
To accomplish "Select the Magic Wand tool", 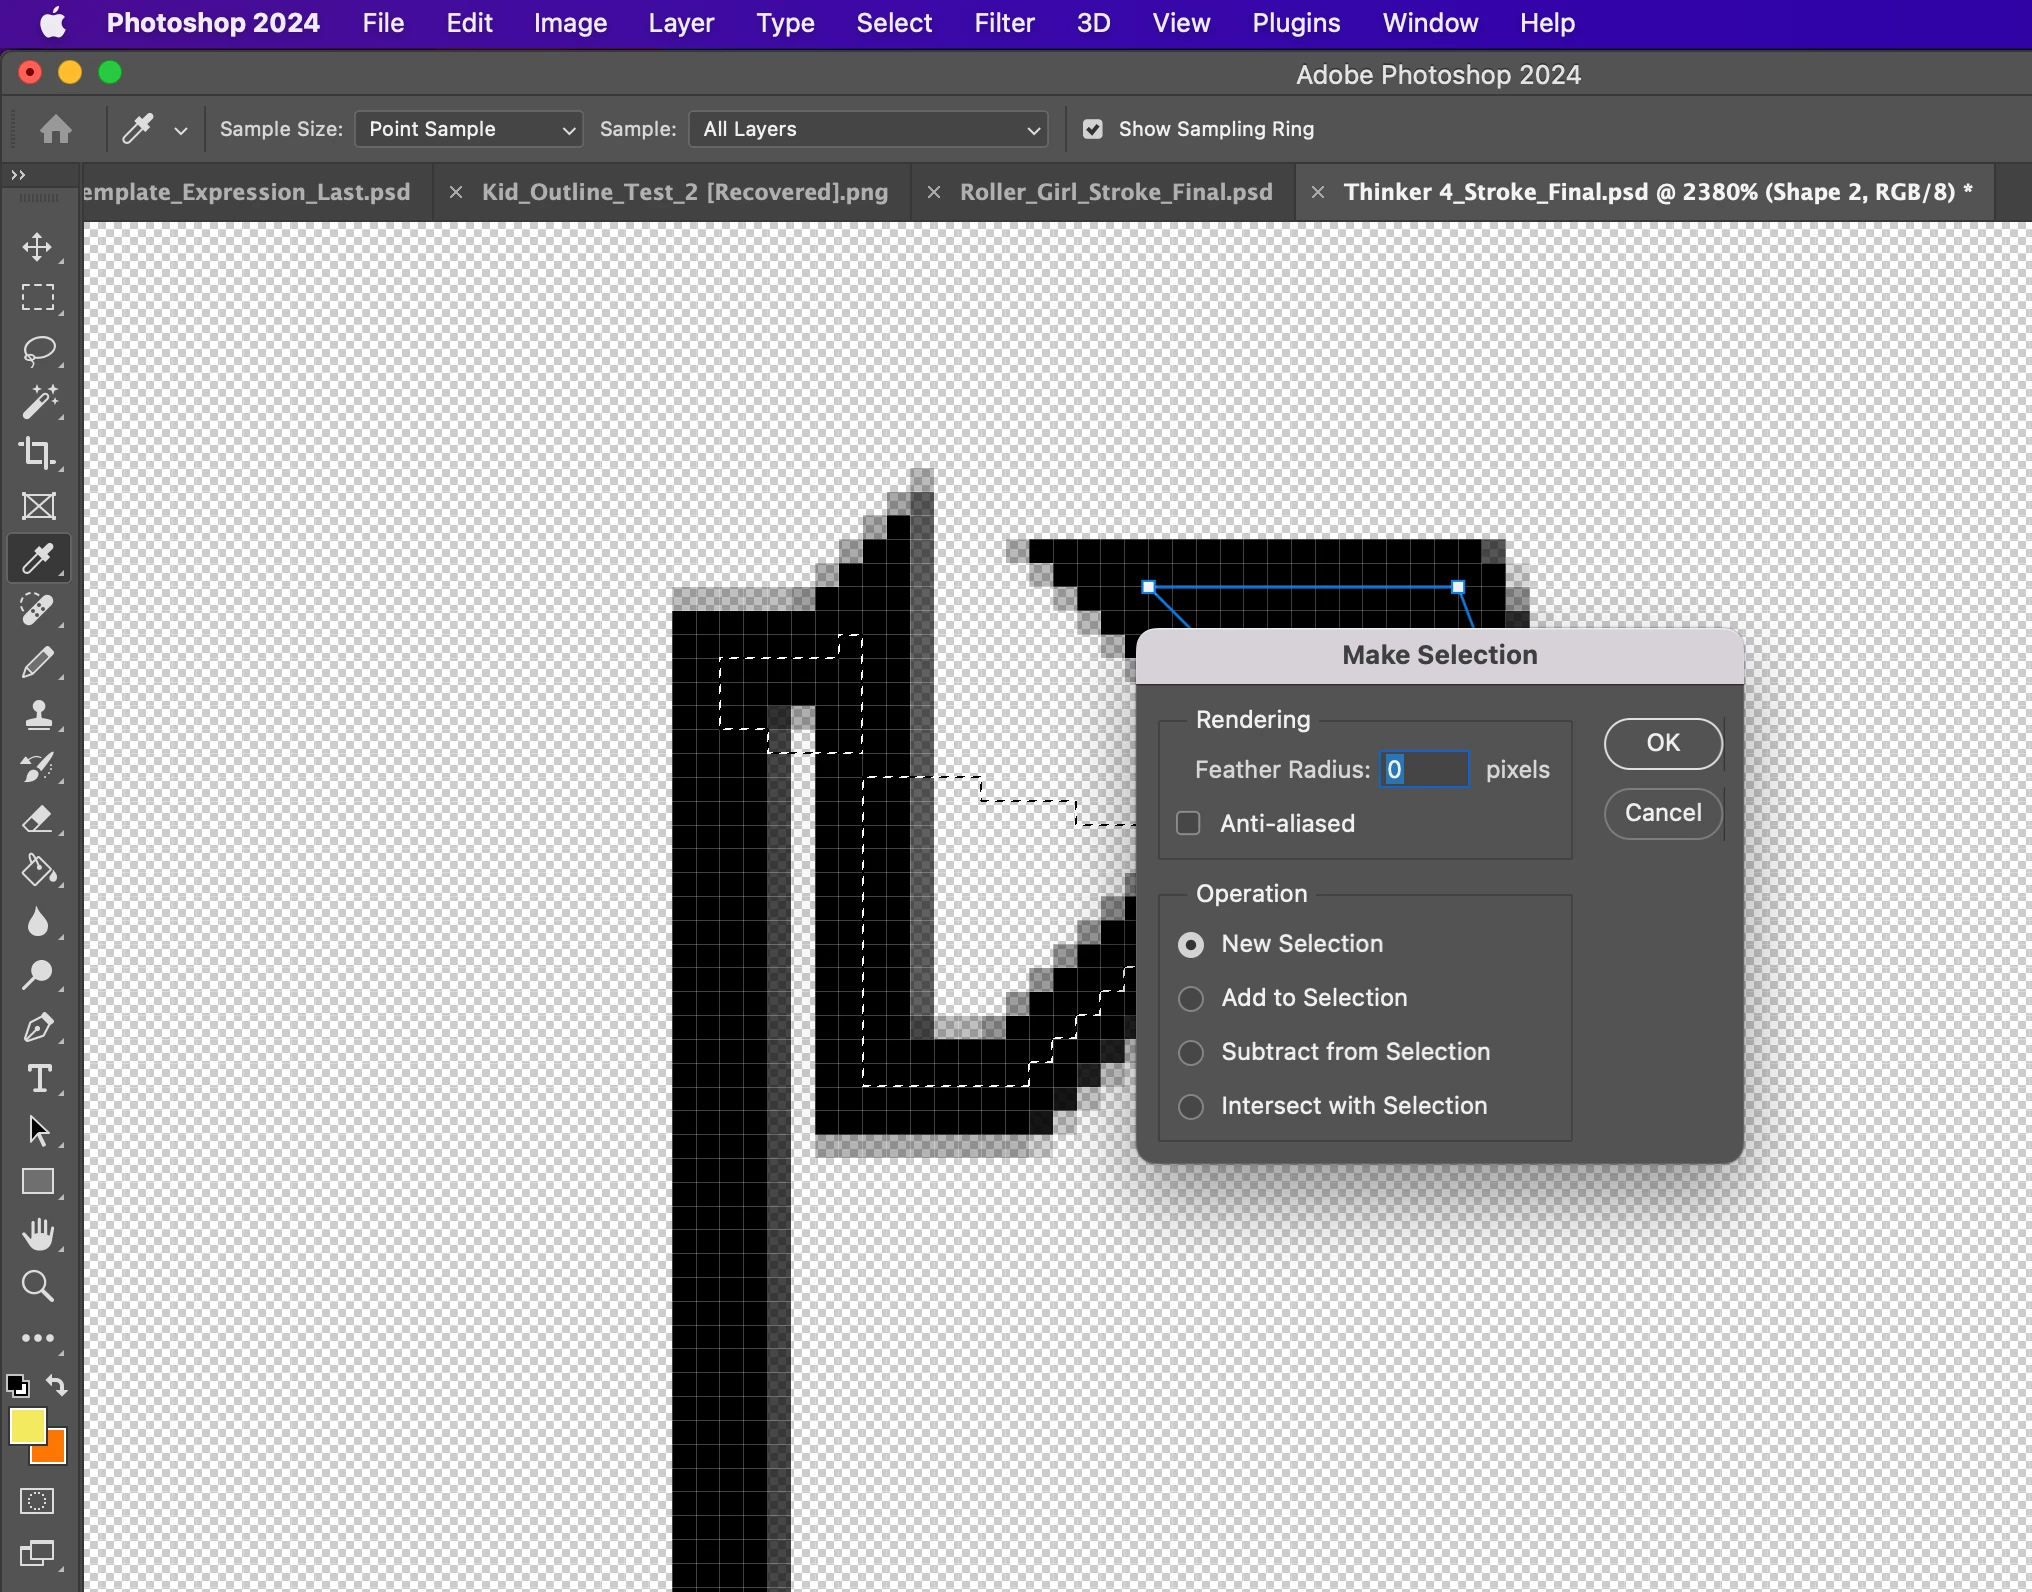I will click(38, 402).
